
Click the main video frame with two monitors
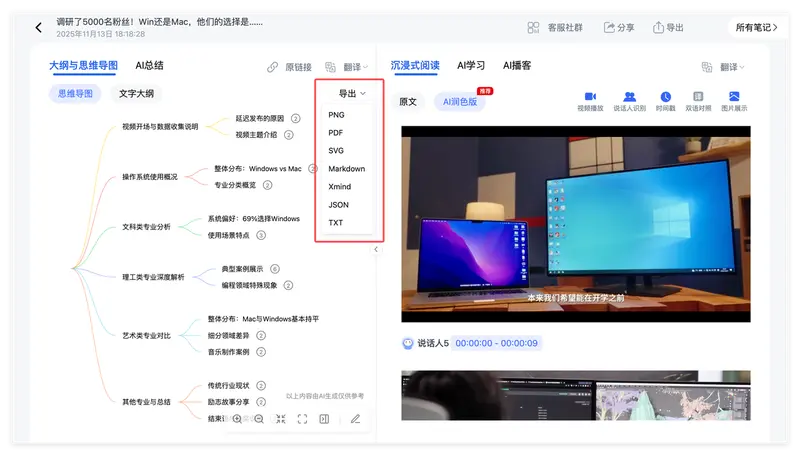[576, 224]
